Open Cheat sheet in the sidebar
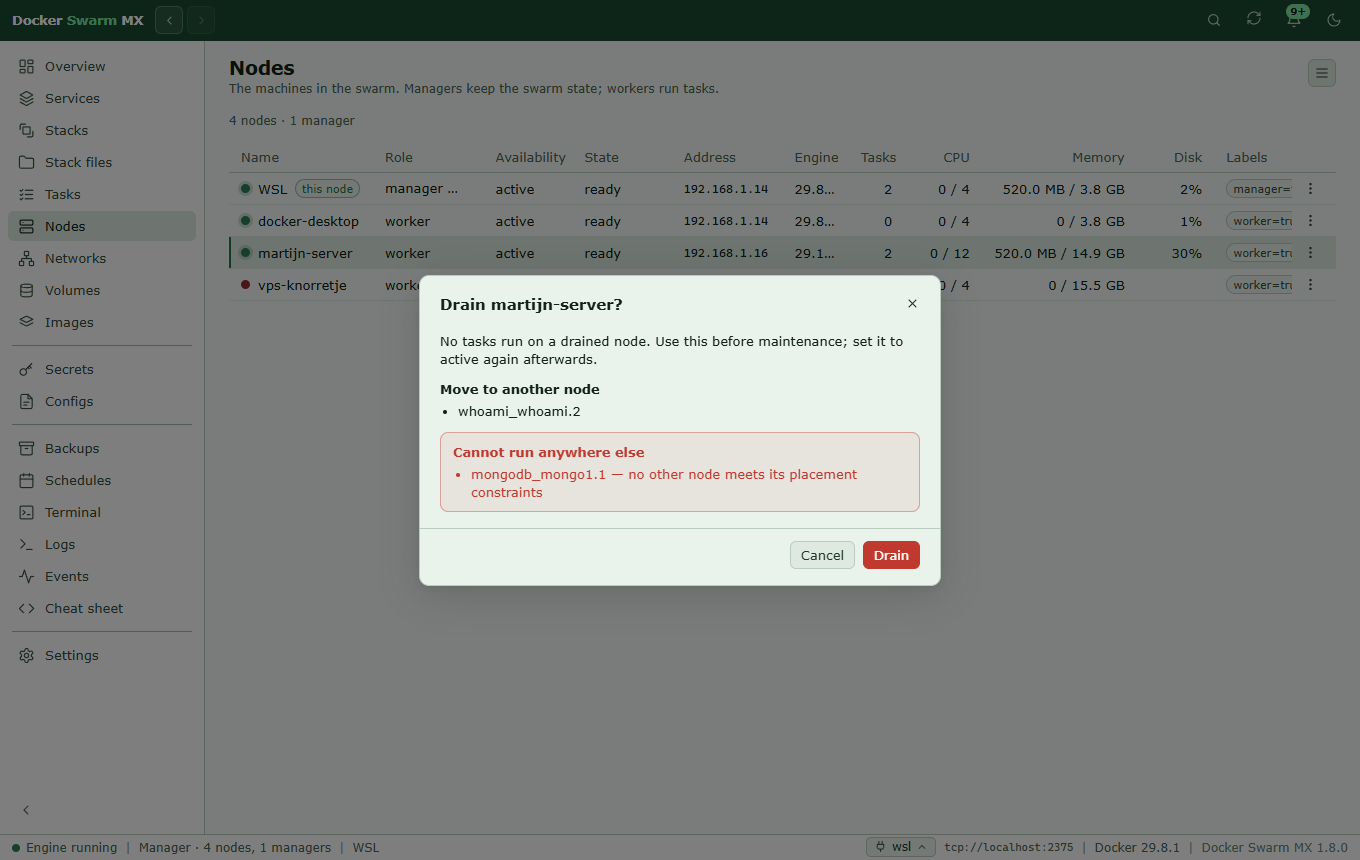This screenshot has height=860, width=1360. tap(102, 608)
